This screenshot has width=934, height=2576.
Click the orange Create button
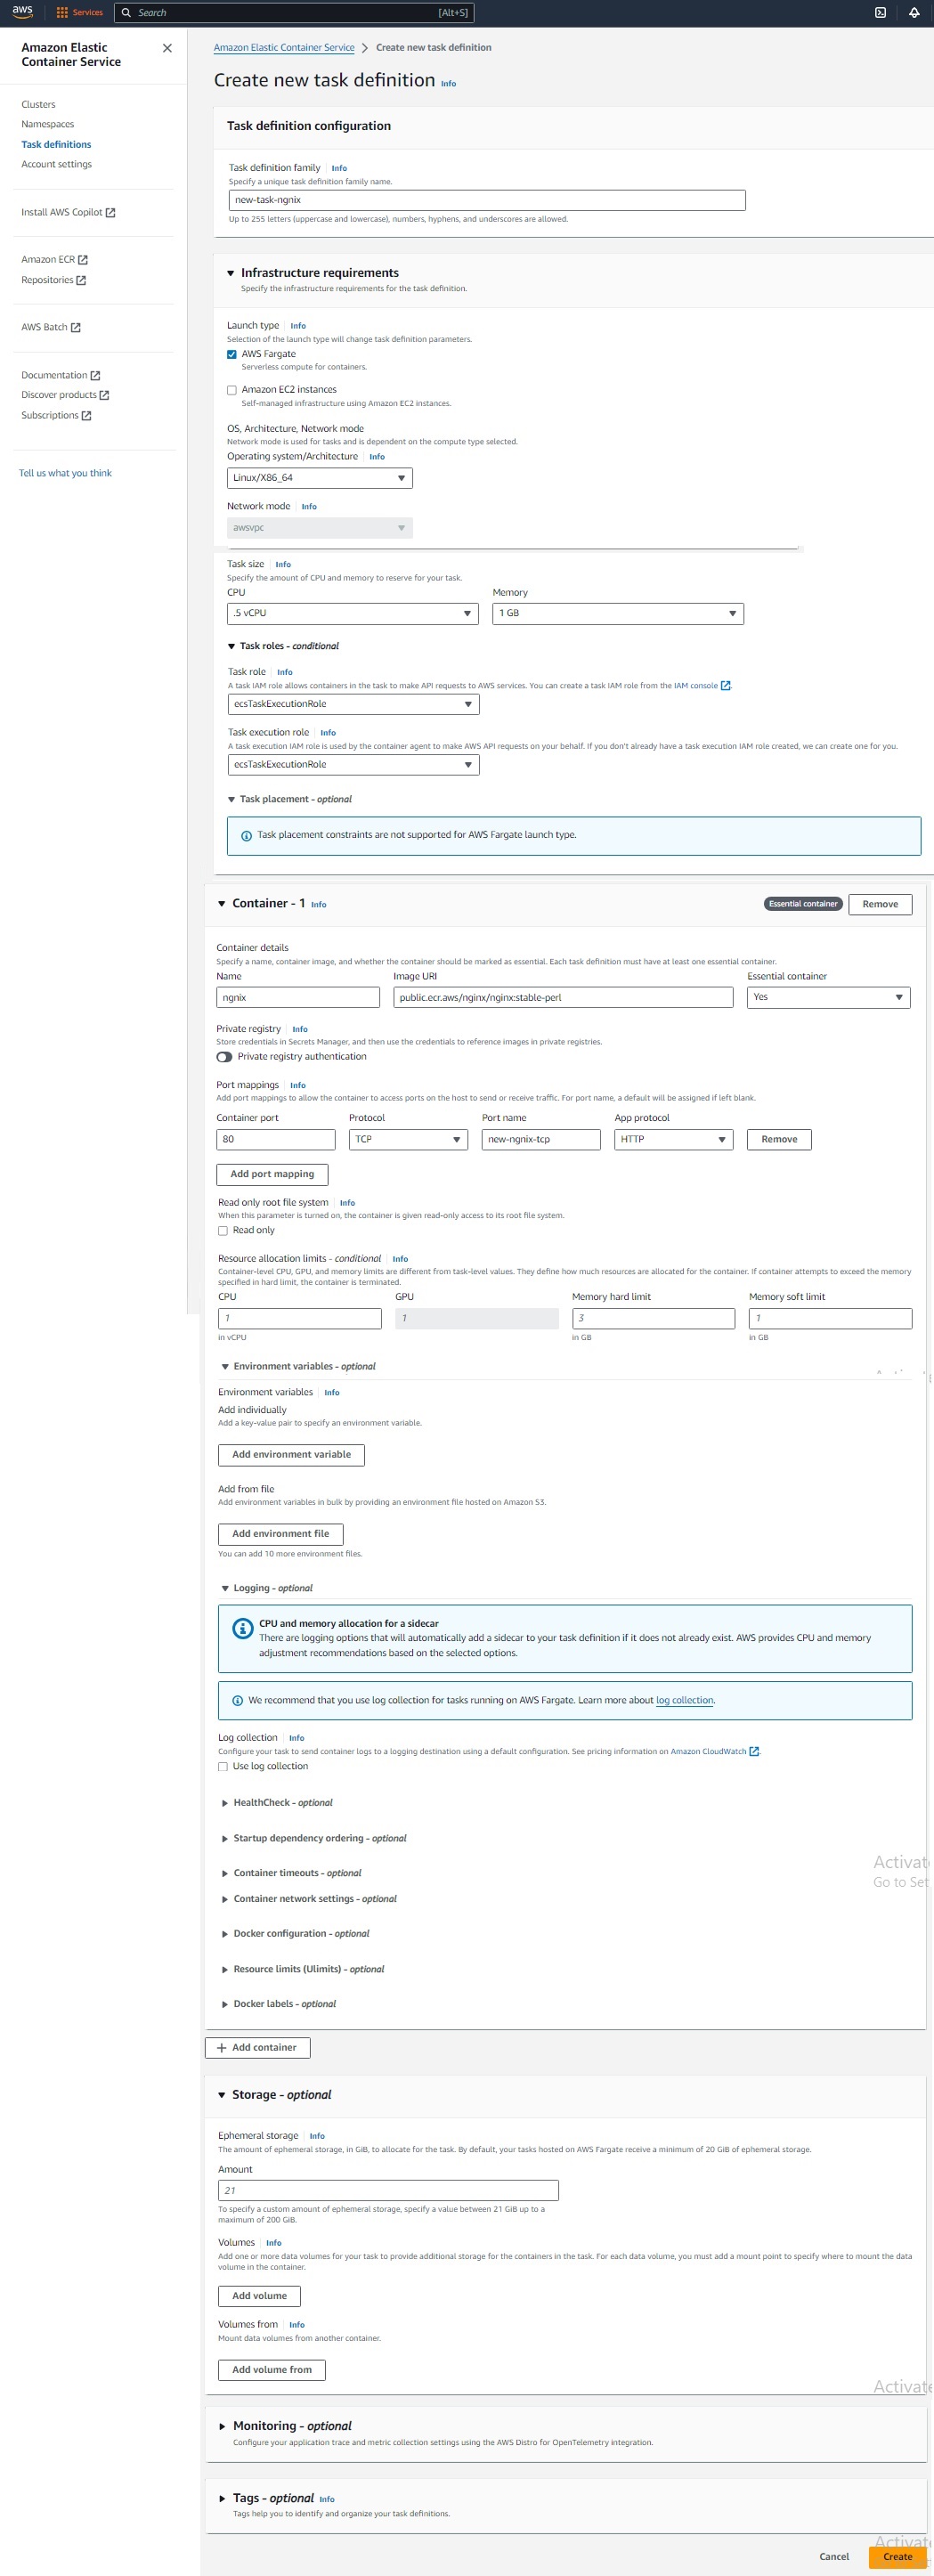pos(897,2556)
